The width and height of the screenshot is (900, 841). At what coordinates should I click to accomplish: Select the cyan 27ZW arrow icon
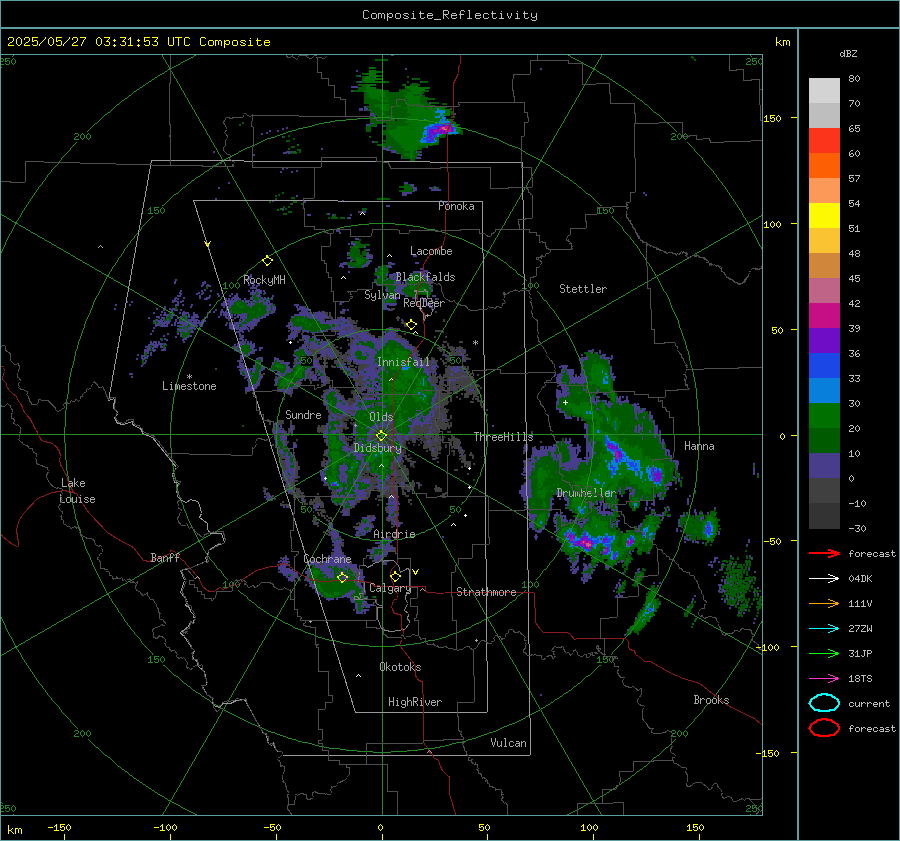824,629
